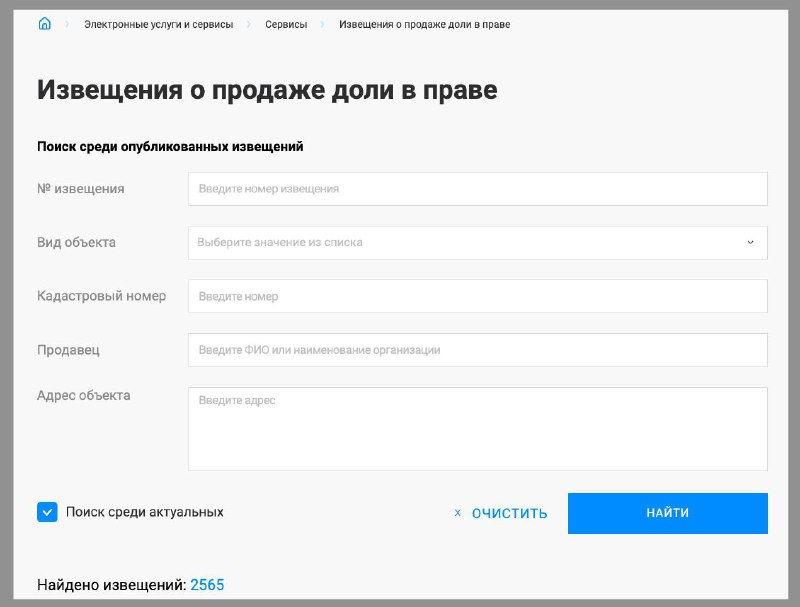Go to home via breadcrumb house icon
800x607 pixels.
coord(44,23)
